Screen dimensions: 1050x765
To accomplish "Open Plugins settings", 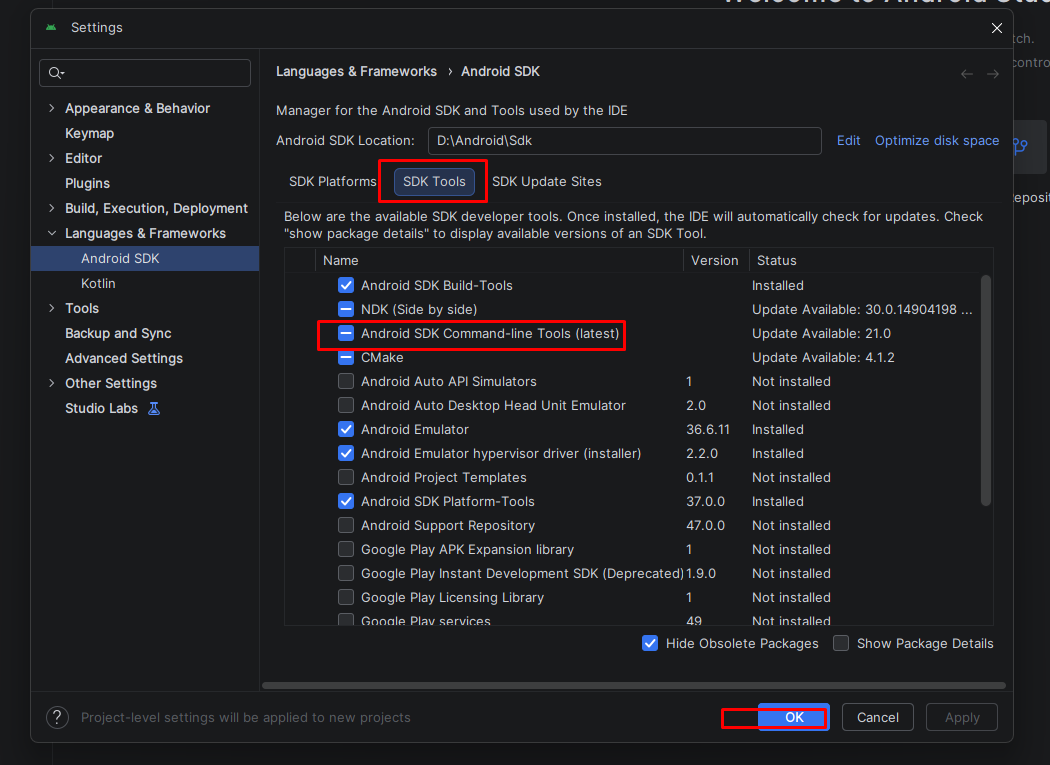I will [87, 184].
